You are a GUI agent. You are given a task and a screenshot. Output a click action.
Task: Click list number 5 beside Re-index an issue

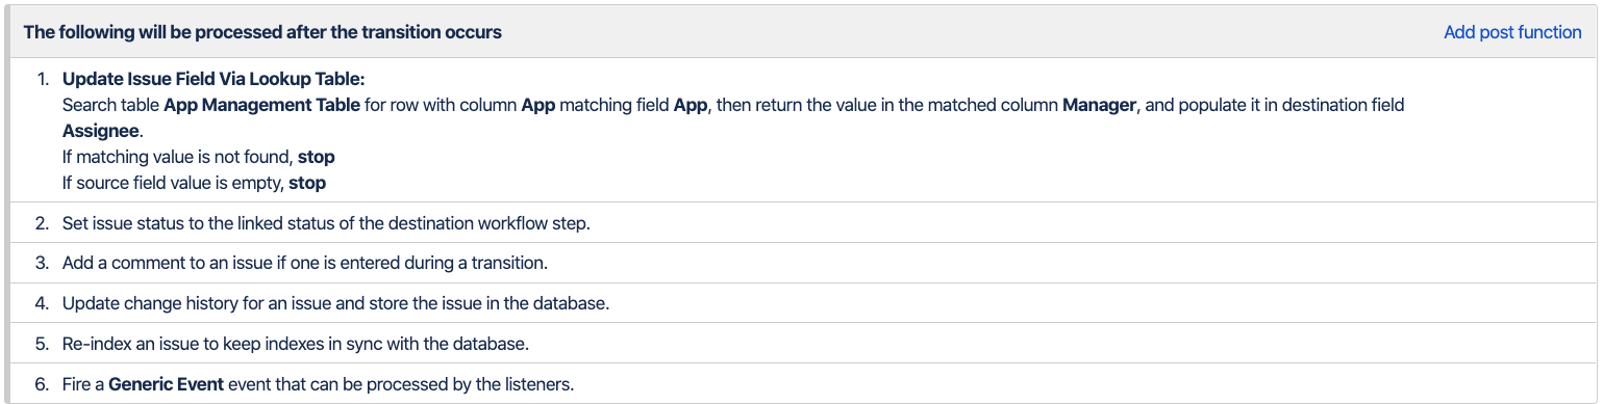42,344
